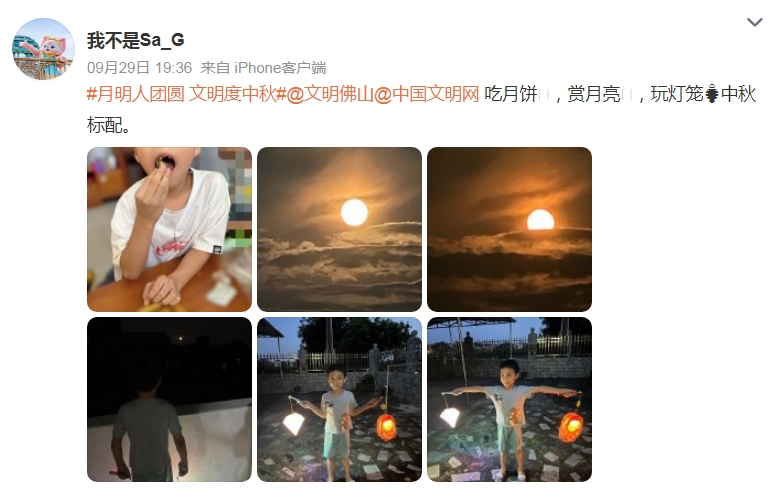Image resolution: width=771 pixels, height=501 pixels.
Task: View the dark photo of the boy's back
Action: point(169,399)
